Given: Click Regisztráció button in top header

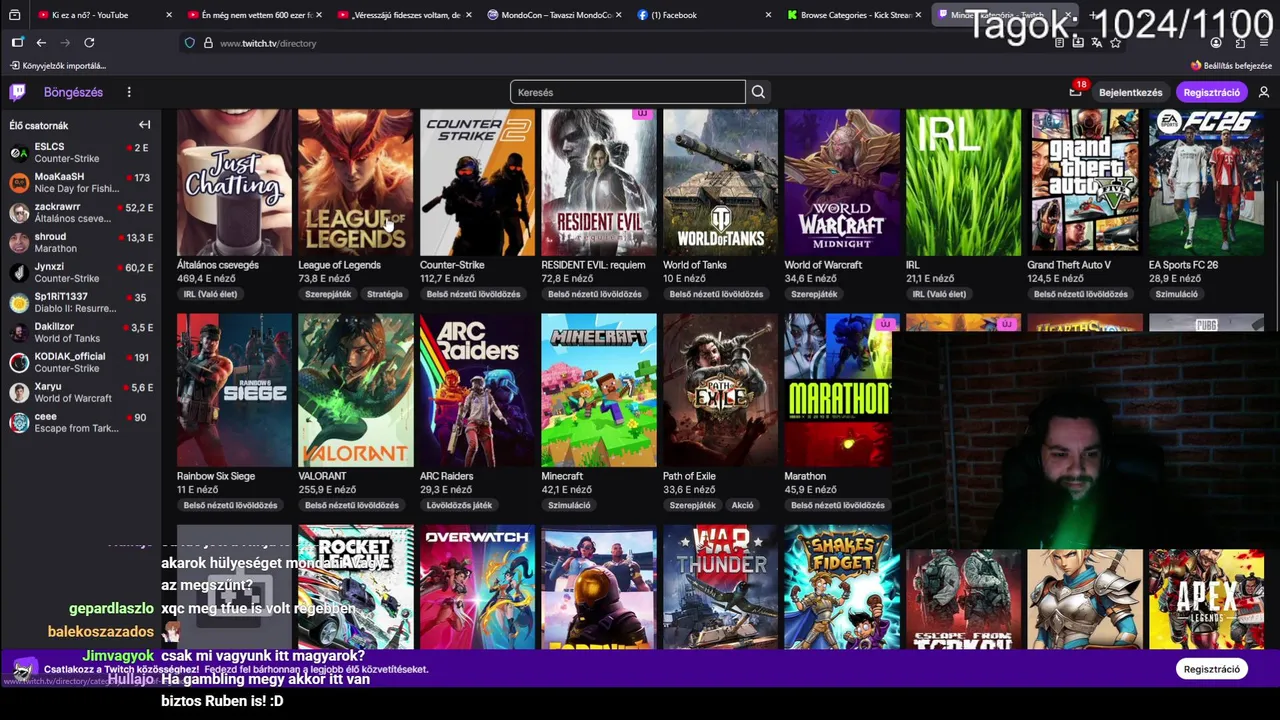Looking at the screenshot, I should (x=1211, y=92).
